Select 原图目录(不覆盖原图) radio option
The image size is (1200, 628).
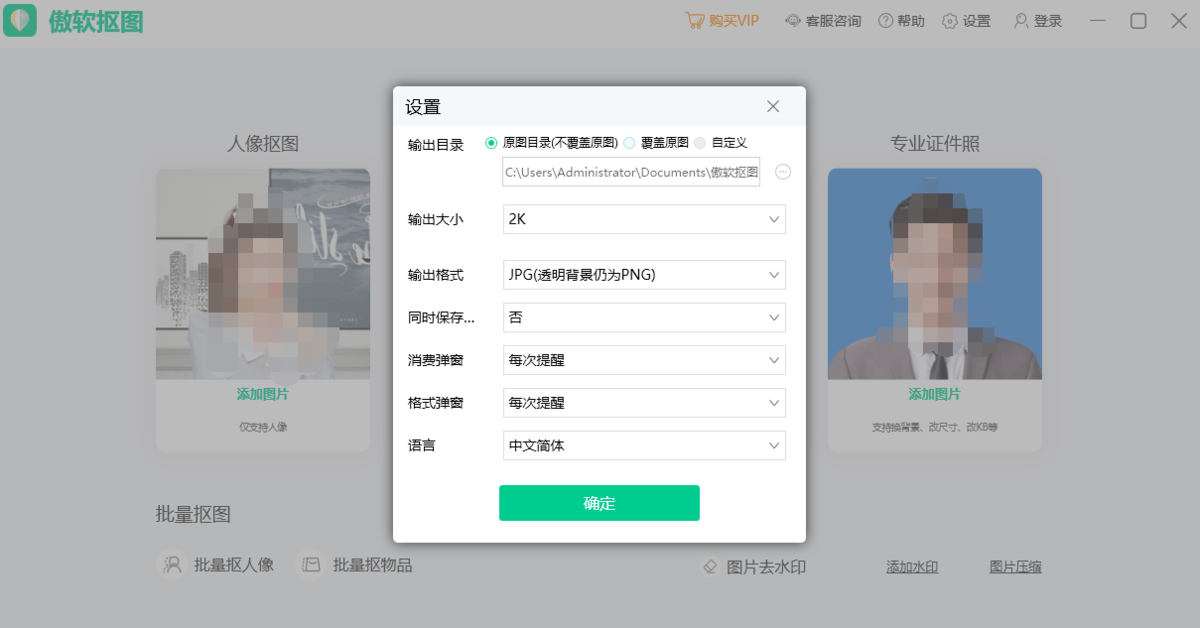491,143
